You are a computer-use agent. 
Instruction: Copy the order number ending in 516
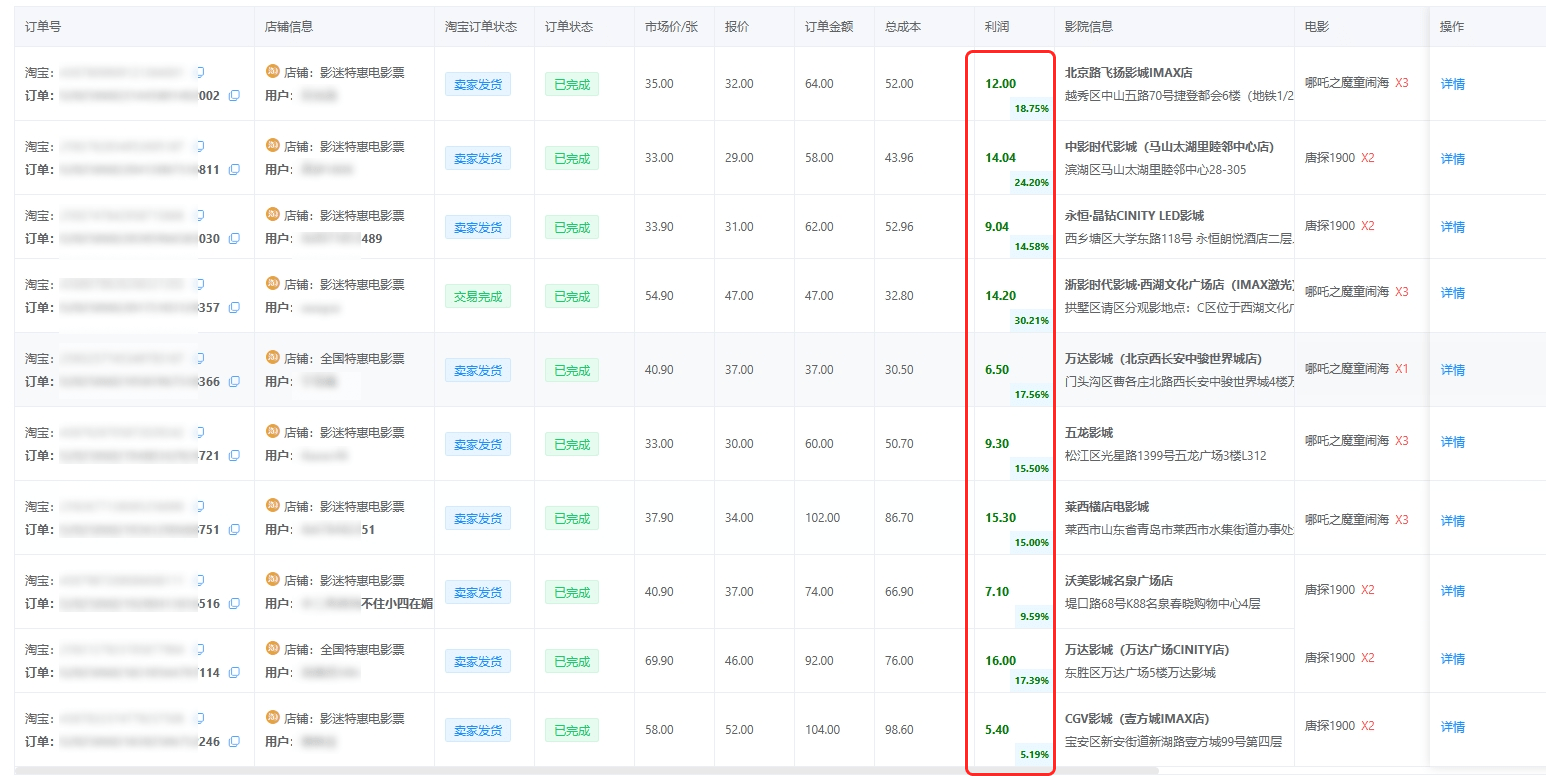(234, 604)
